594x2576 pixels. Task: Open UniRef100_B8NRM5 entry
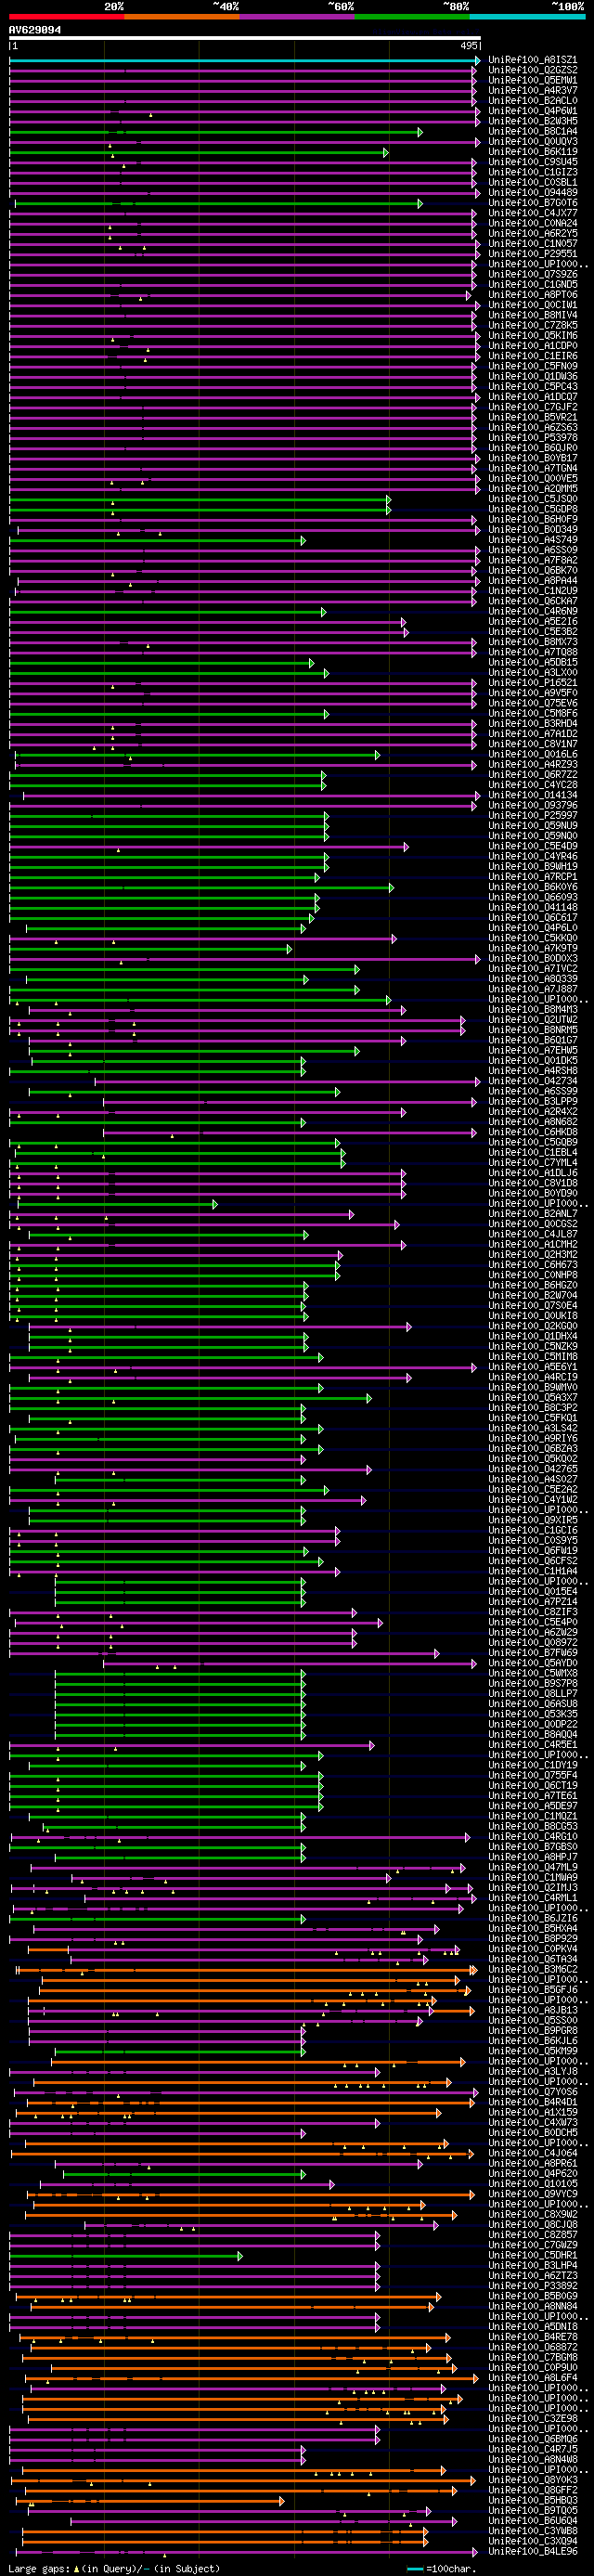click(x=532, y=1030)
